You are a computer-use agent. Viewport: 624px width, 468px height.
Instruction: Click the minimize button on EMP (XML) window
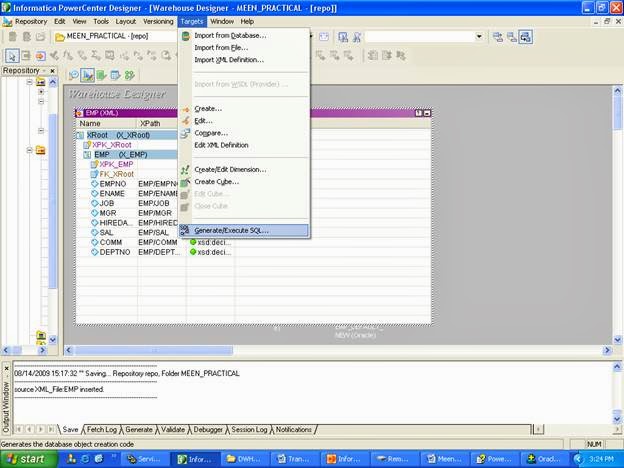coord(427,113)
